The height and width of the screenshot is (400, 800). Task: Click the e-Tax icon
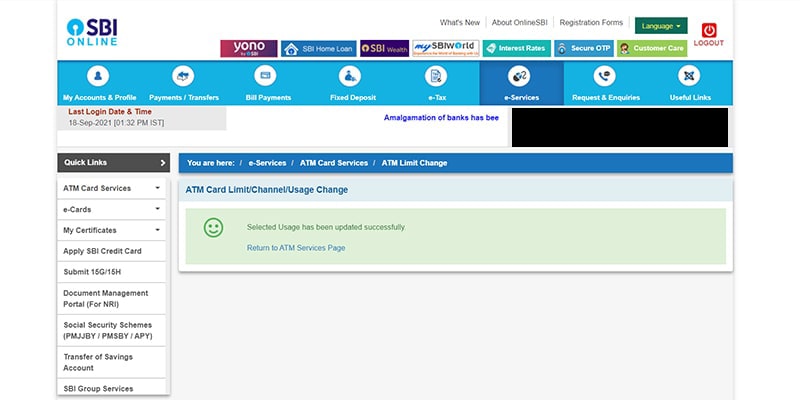pos(436,76)
